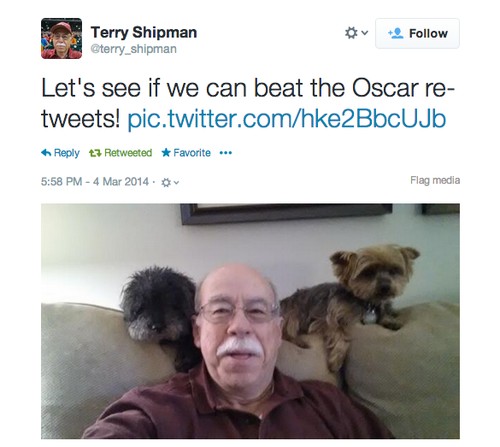
Task: Click the gear icon beside Follow button
Action: (351, 33)
